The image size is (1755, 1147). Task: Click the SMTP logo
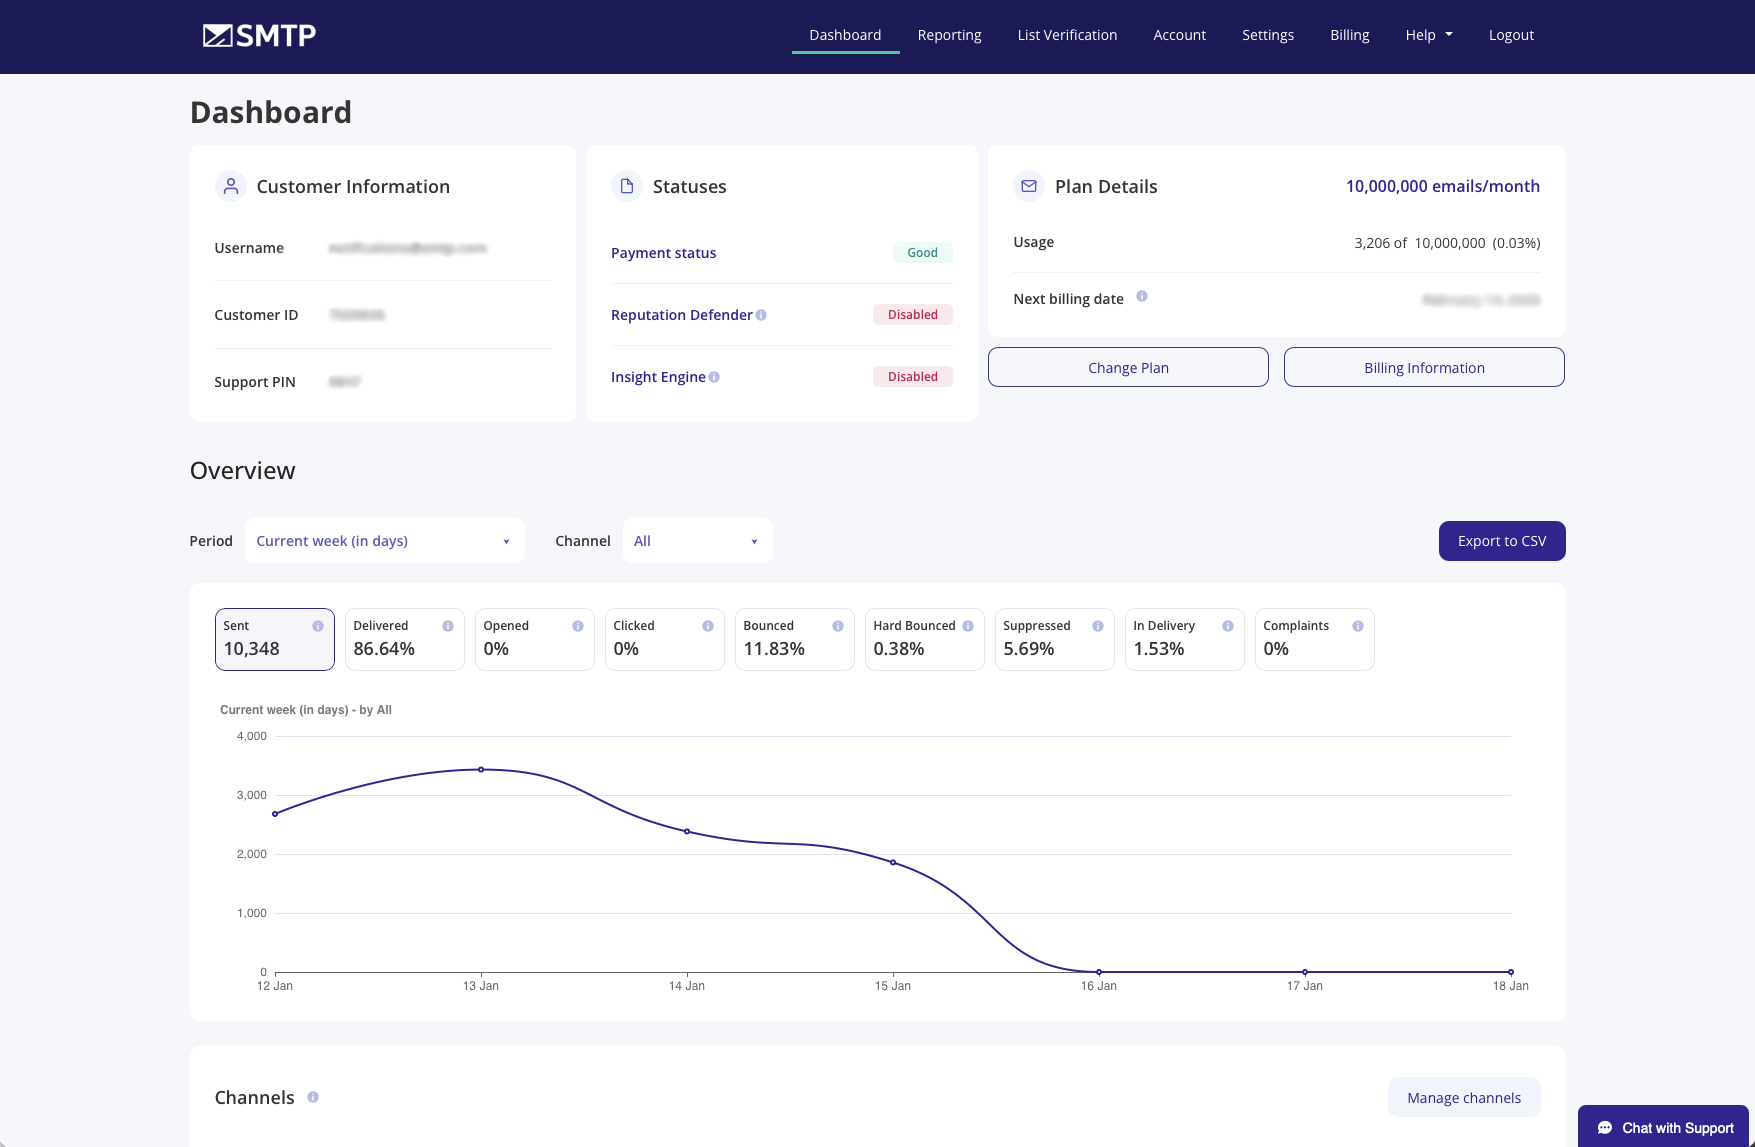click(258, 35)
